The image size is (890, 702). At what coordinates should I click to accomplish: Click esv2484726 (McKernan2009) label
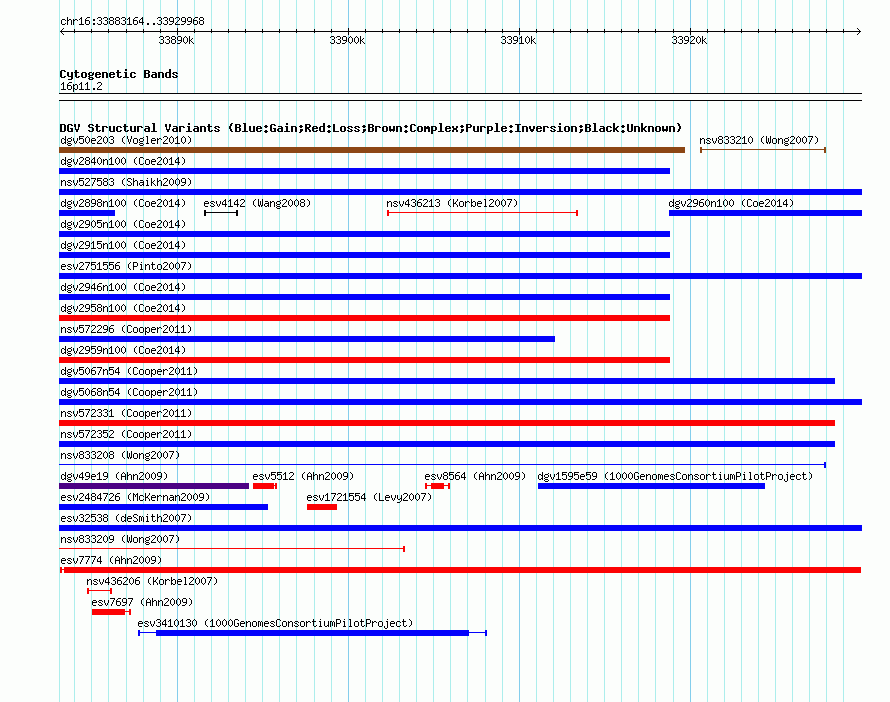pyautogui.click(x=135, y=497)
